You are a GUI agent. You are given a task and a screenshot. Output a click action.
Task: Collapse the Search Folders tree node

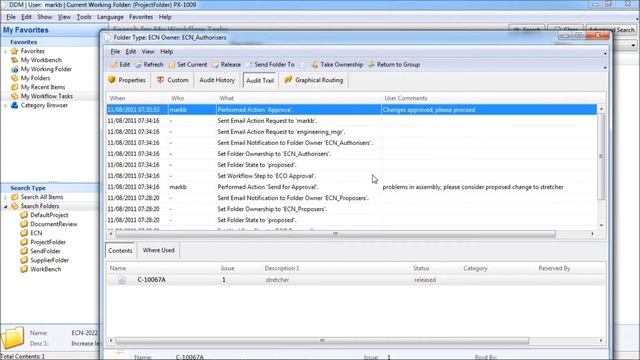6,207
